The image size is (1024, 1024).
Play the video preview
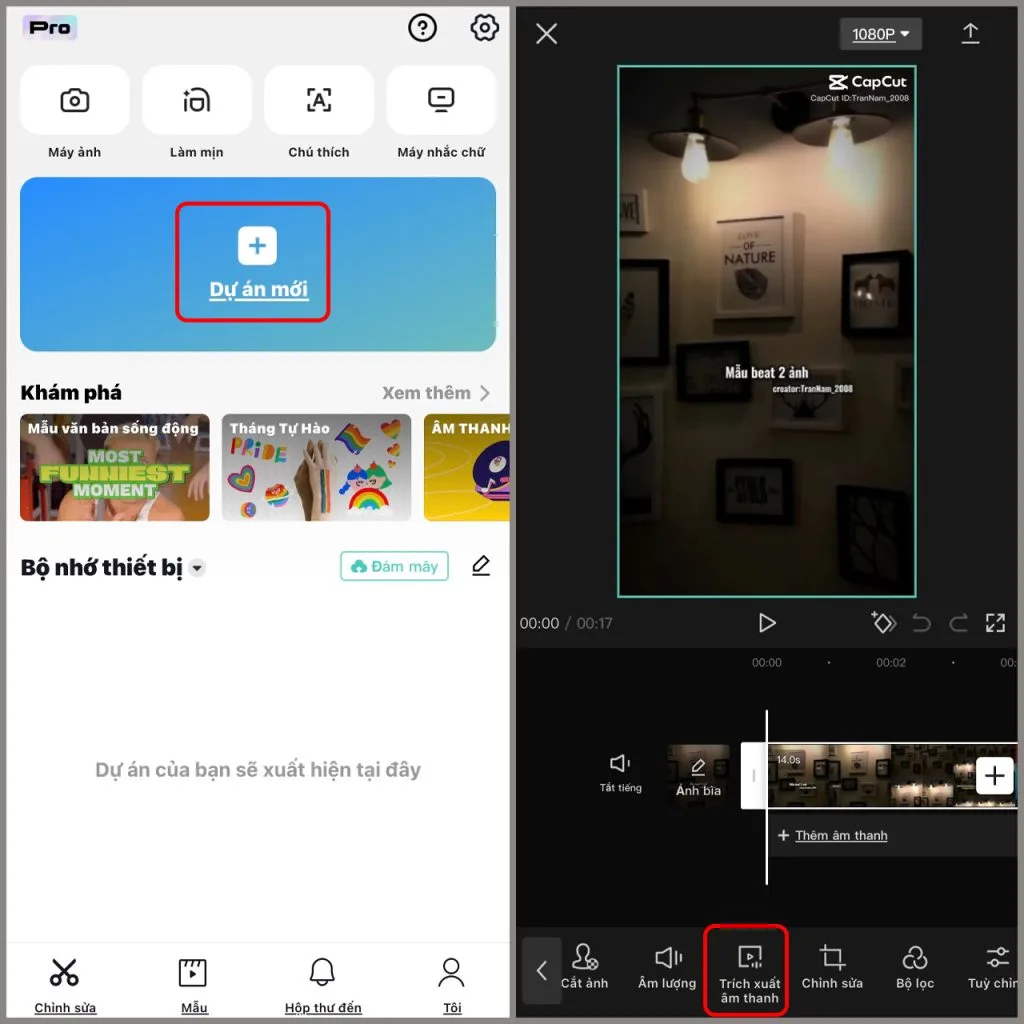[x=767, y=623]
